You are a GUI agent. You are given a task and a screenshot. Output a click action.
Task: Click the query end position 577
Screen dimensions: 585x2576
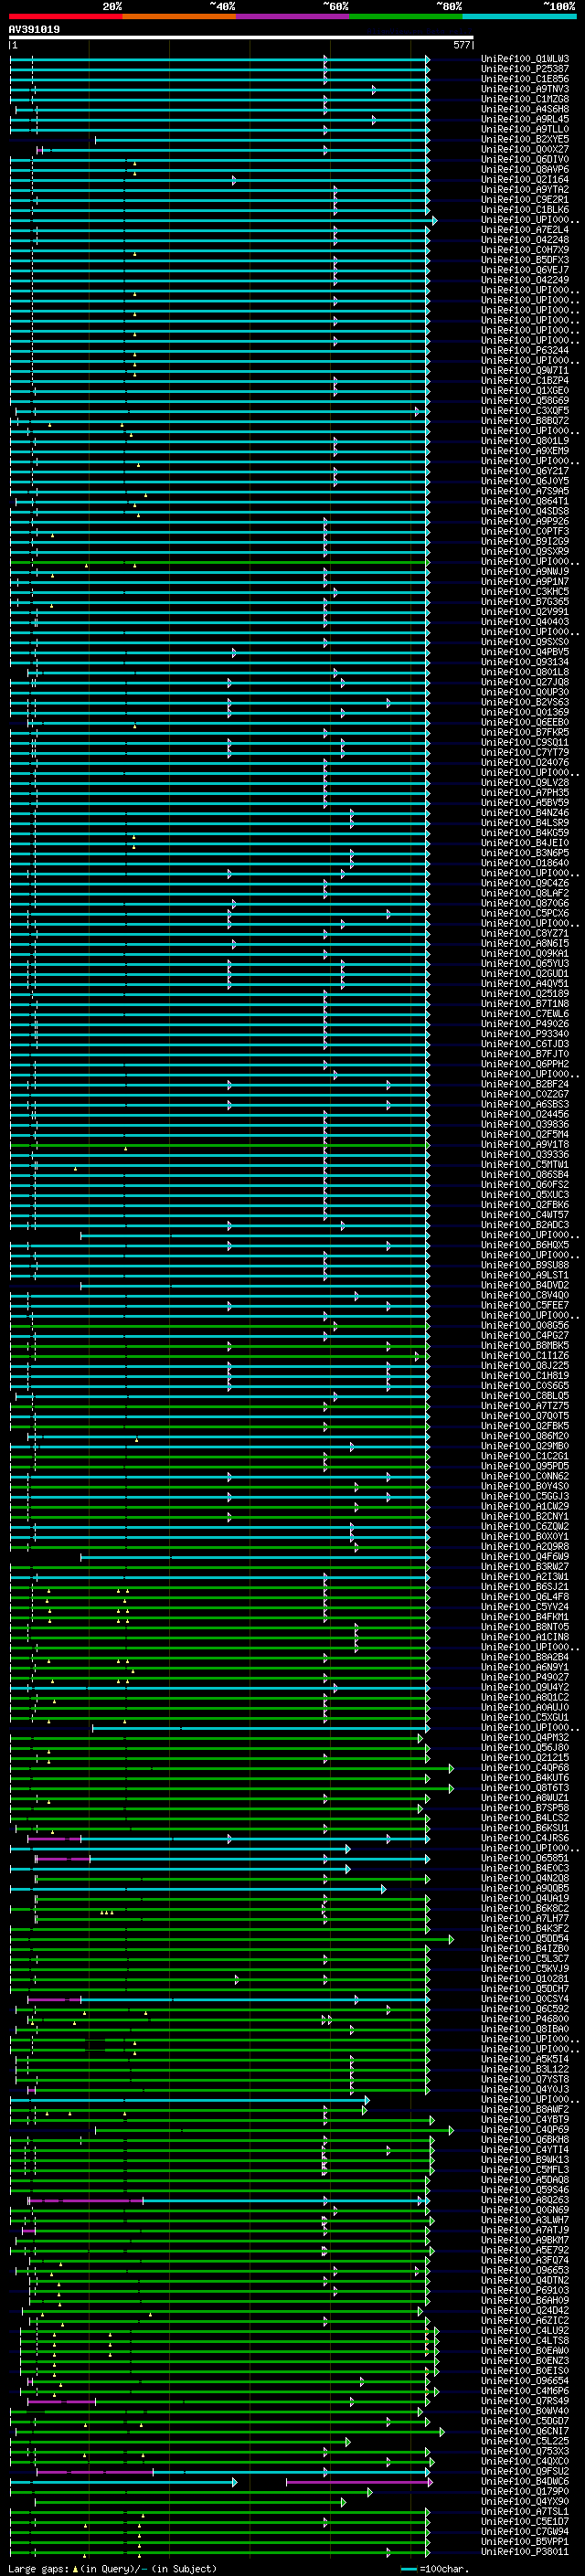tap(461, 45)
